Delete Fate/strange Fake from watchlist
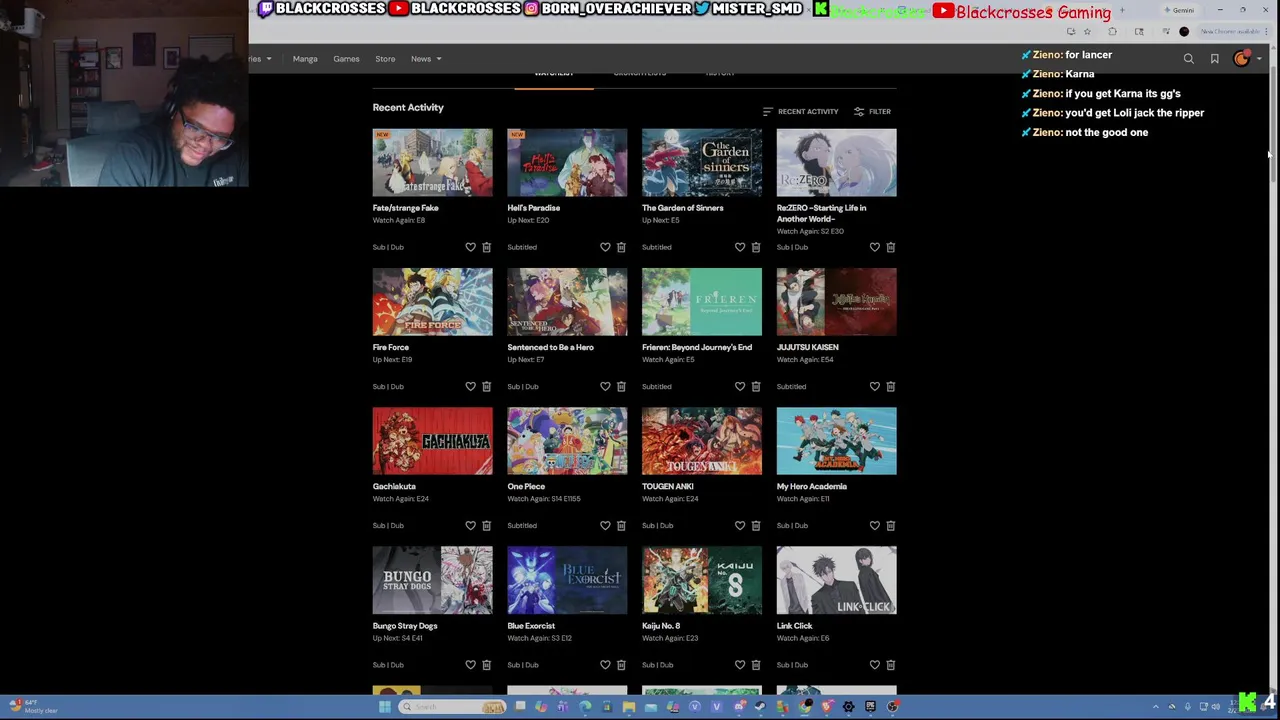The image size is (1280, 720). 486,247
